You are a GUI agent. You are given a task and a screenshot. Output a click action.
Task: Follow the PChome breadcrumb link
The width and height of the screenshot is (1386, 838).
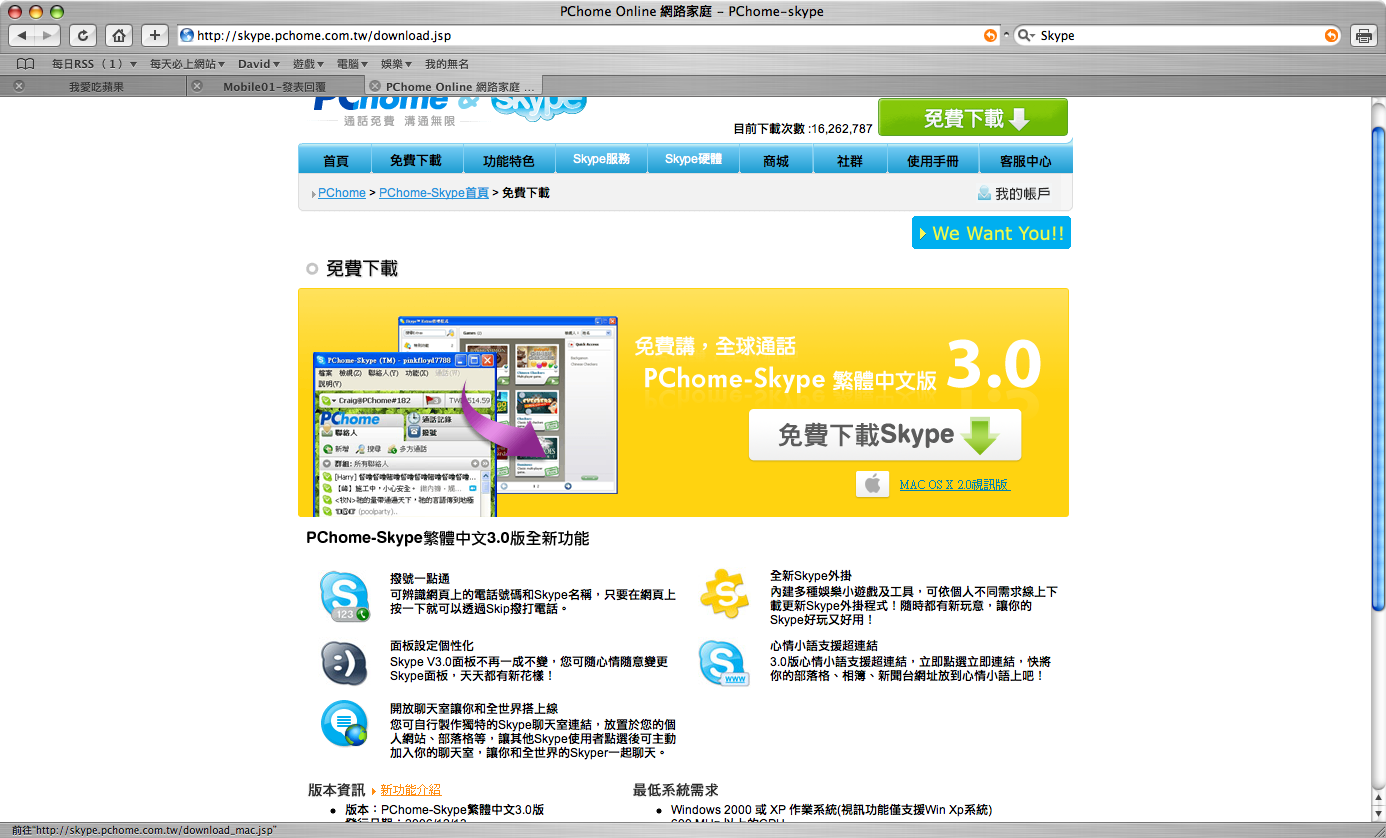point(342,193)
